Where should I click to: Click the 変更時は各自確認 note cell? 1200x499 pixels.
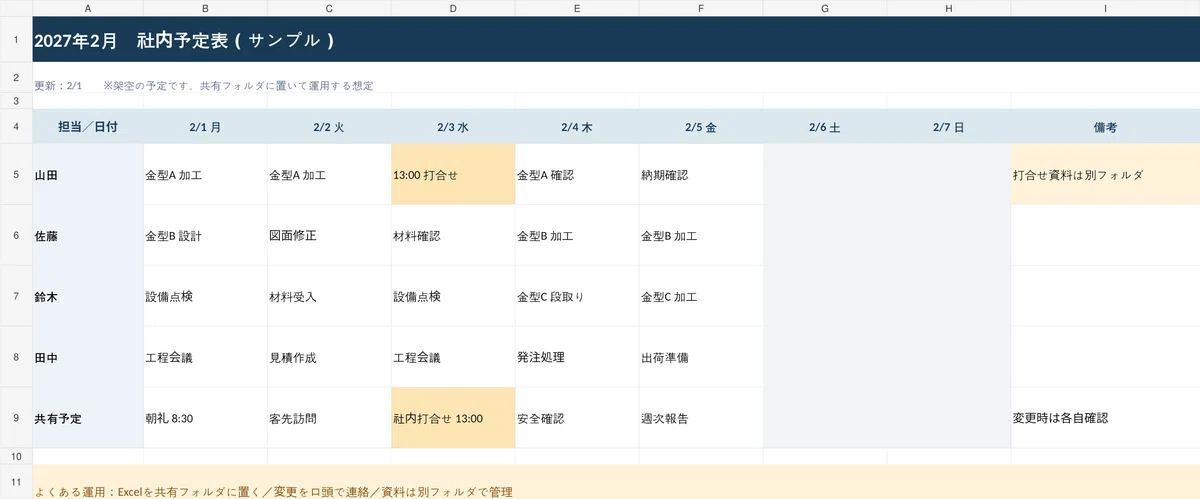tap(1105, 418)
